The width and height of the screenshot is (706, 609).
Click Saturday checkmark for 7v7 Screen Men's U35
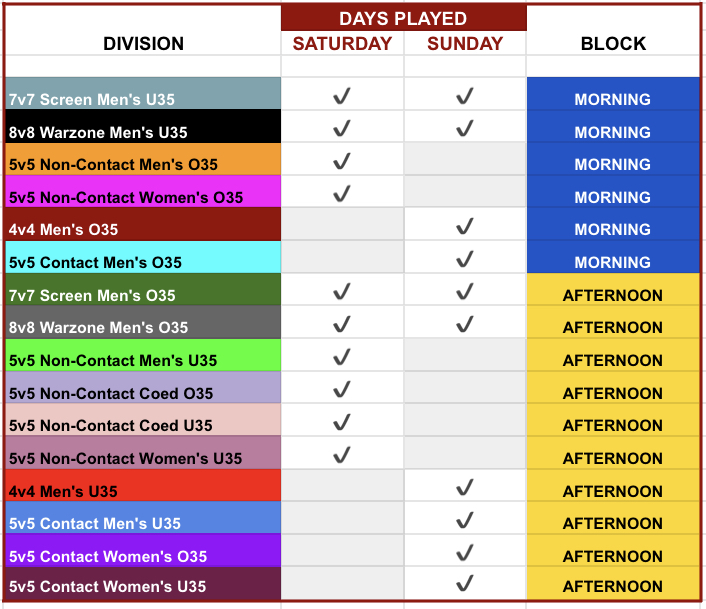pos(342,97)
